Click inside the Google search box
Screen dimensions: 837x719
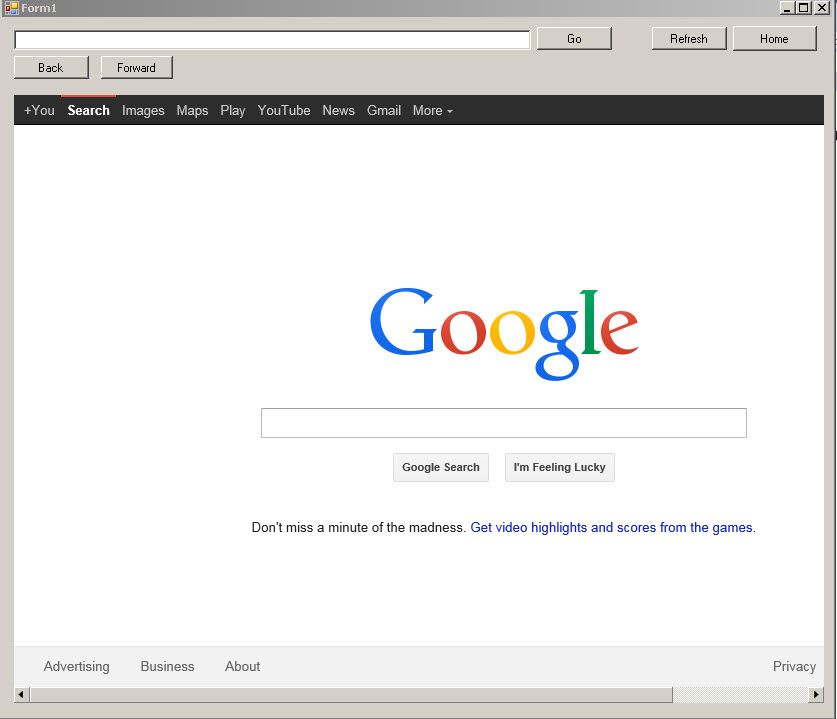[504, 423]
